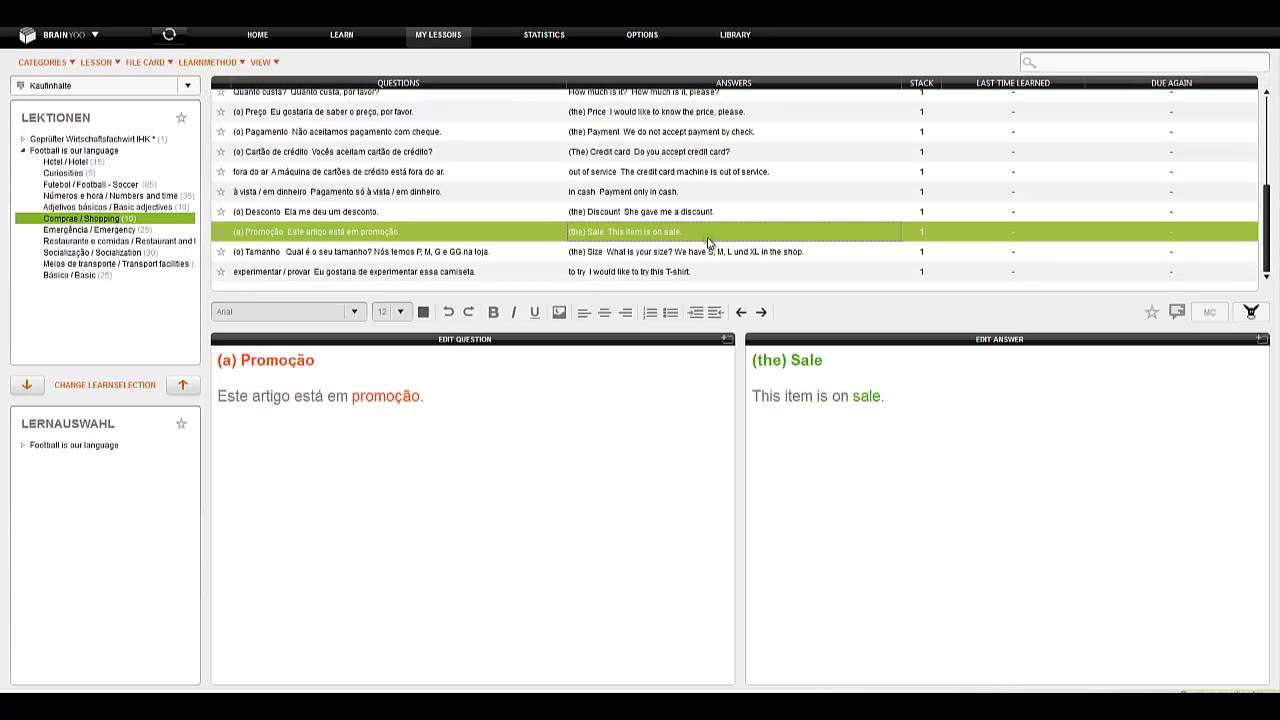The image size is (1280, 720).
Task: Expand Geprüfter Wirtschaftsfachwirt IHK tree node
Action: pos(23,139)
